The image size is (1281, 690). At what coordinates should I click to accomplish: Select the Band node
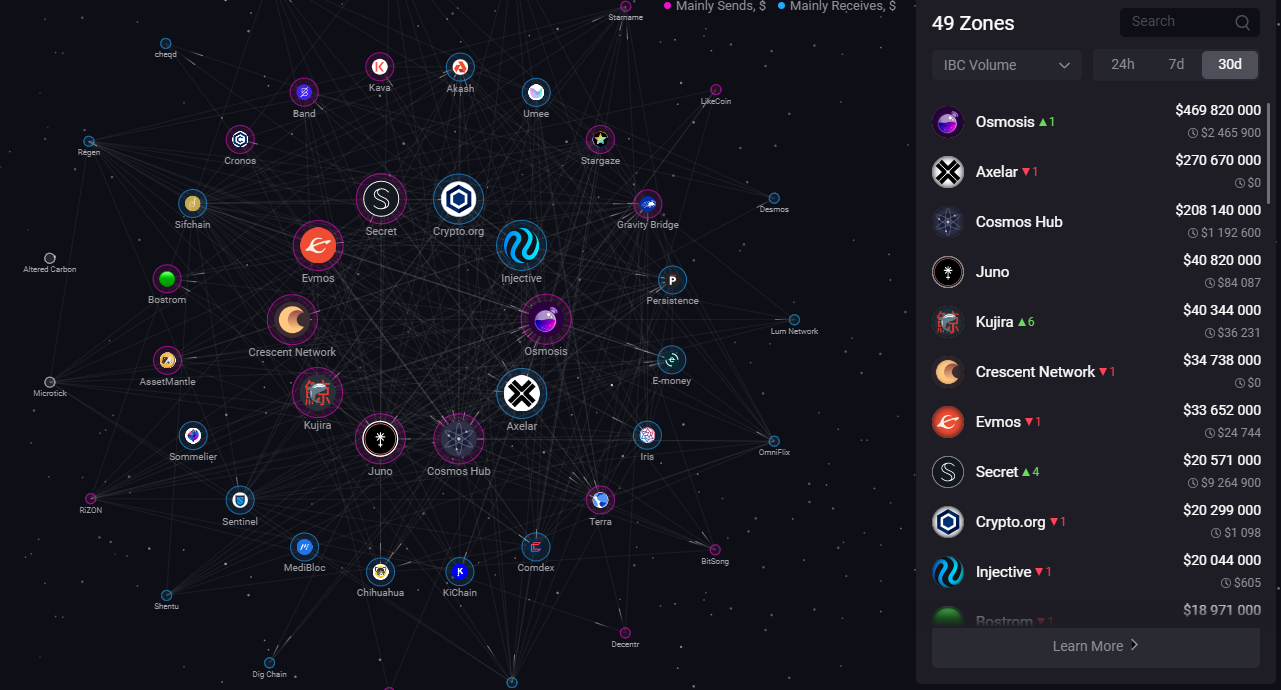pos(304,93)
